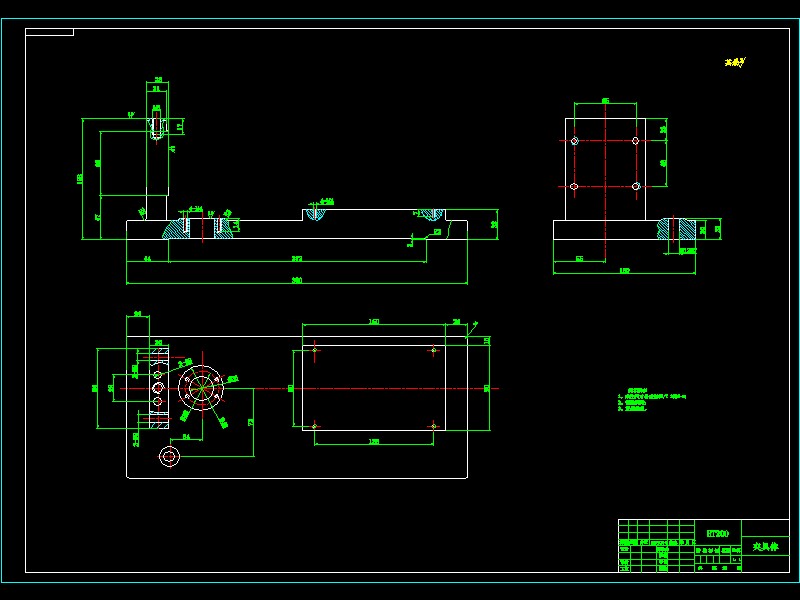Click the 夹具体 part name in the title block
800x600 pixels.
coord(765,546)
